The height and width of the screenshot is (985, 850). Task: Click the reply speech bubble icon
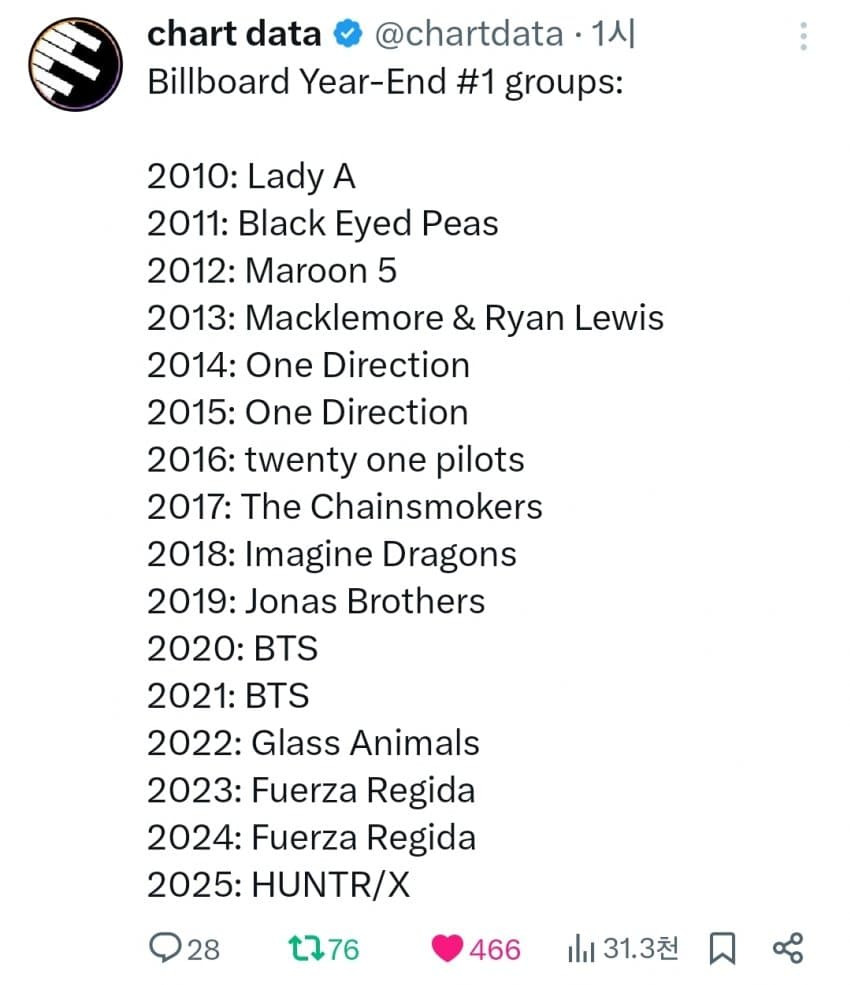point(164,947)
